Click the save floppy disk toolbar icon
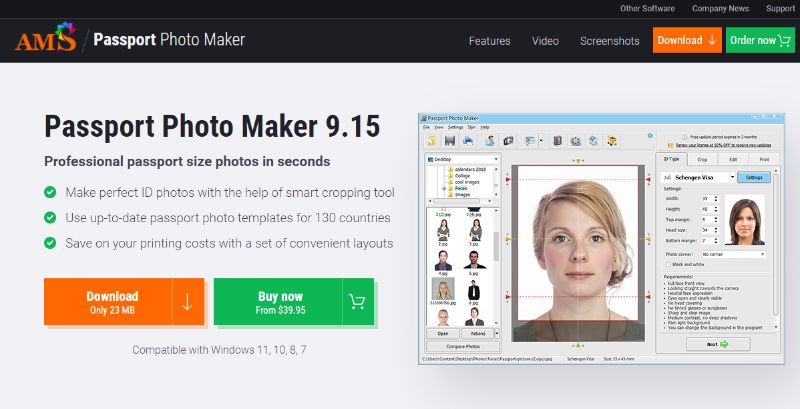The height and width of the screenshot is (409, 800). click(x=450, y=141)
